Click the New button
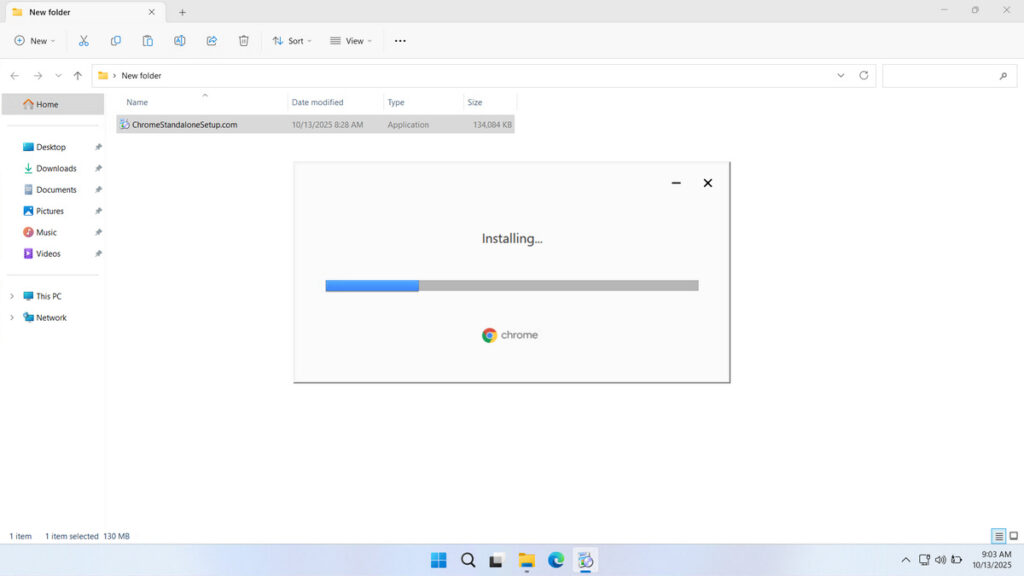Image resolution: width=1024 pixels, height=576 pixels. 32,41
